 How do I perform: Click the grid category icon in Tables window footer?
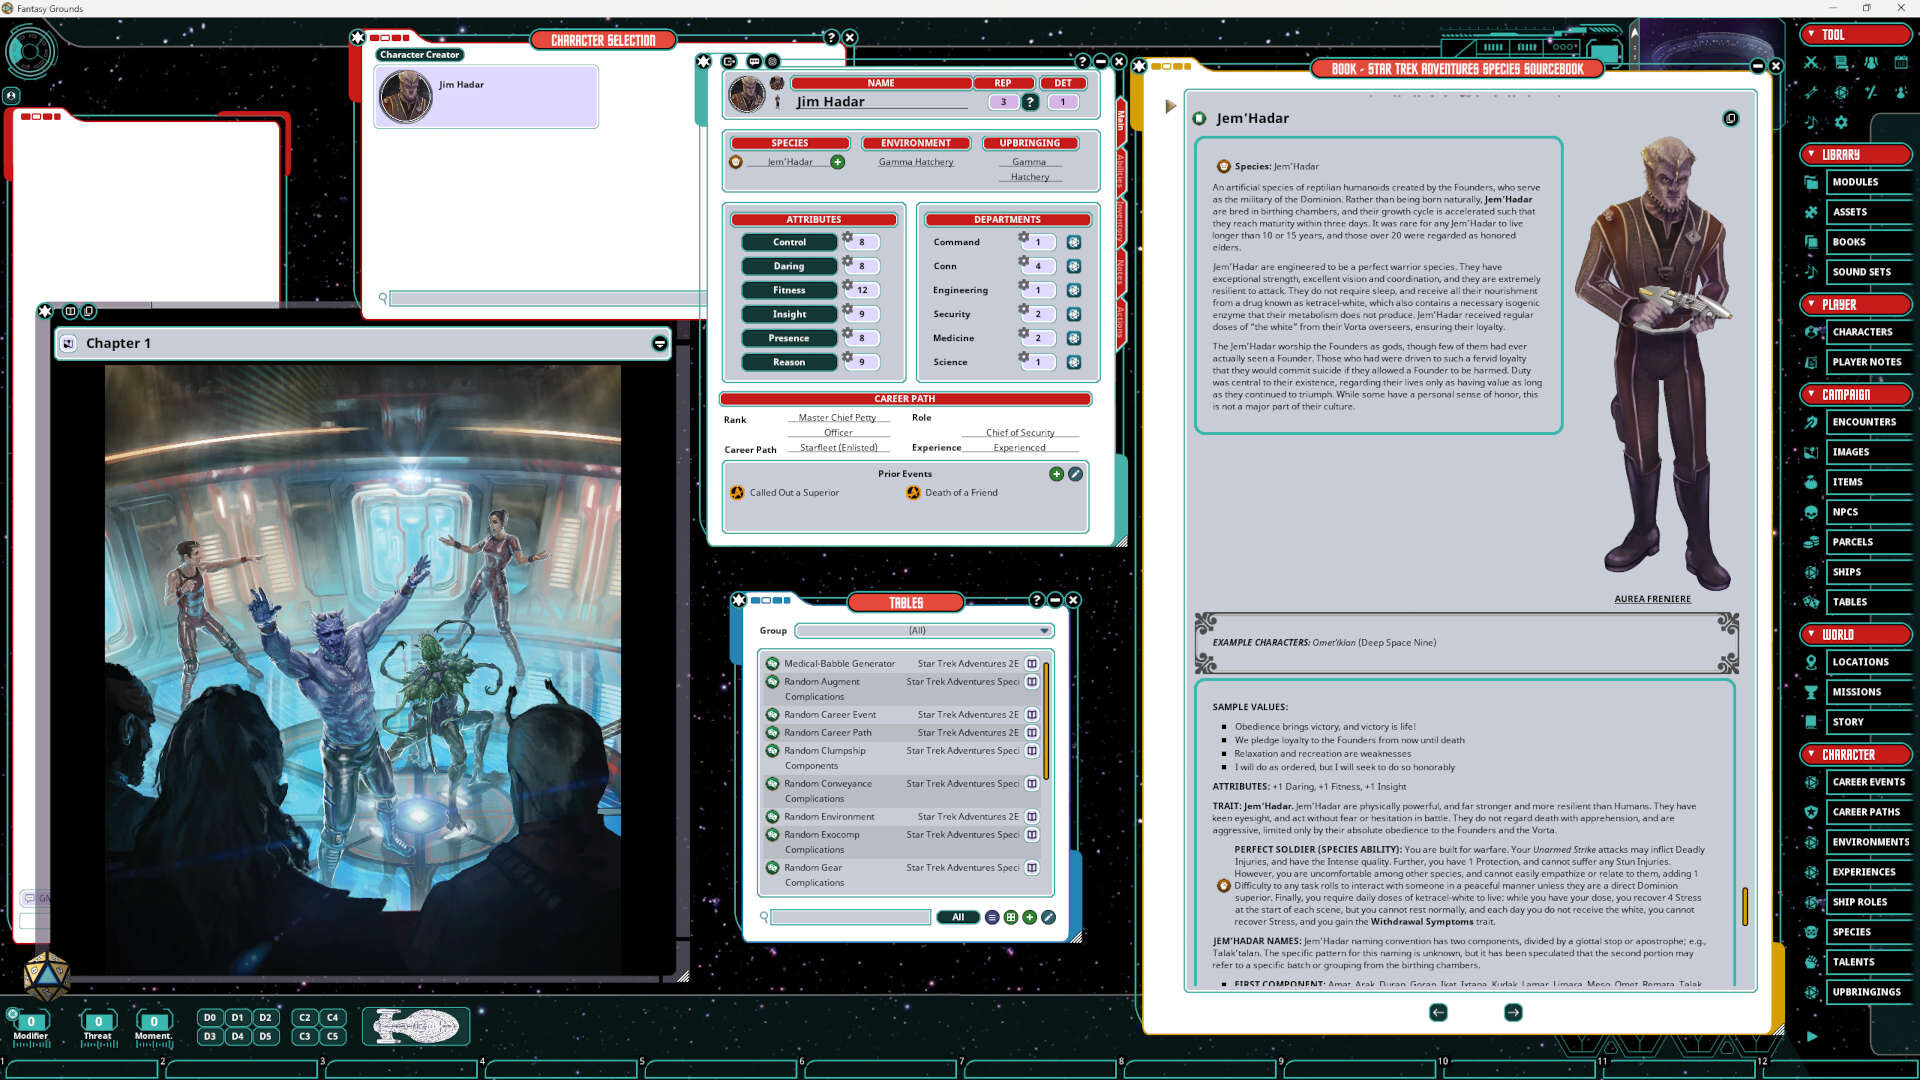click(1011, 917)
